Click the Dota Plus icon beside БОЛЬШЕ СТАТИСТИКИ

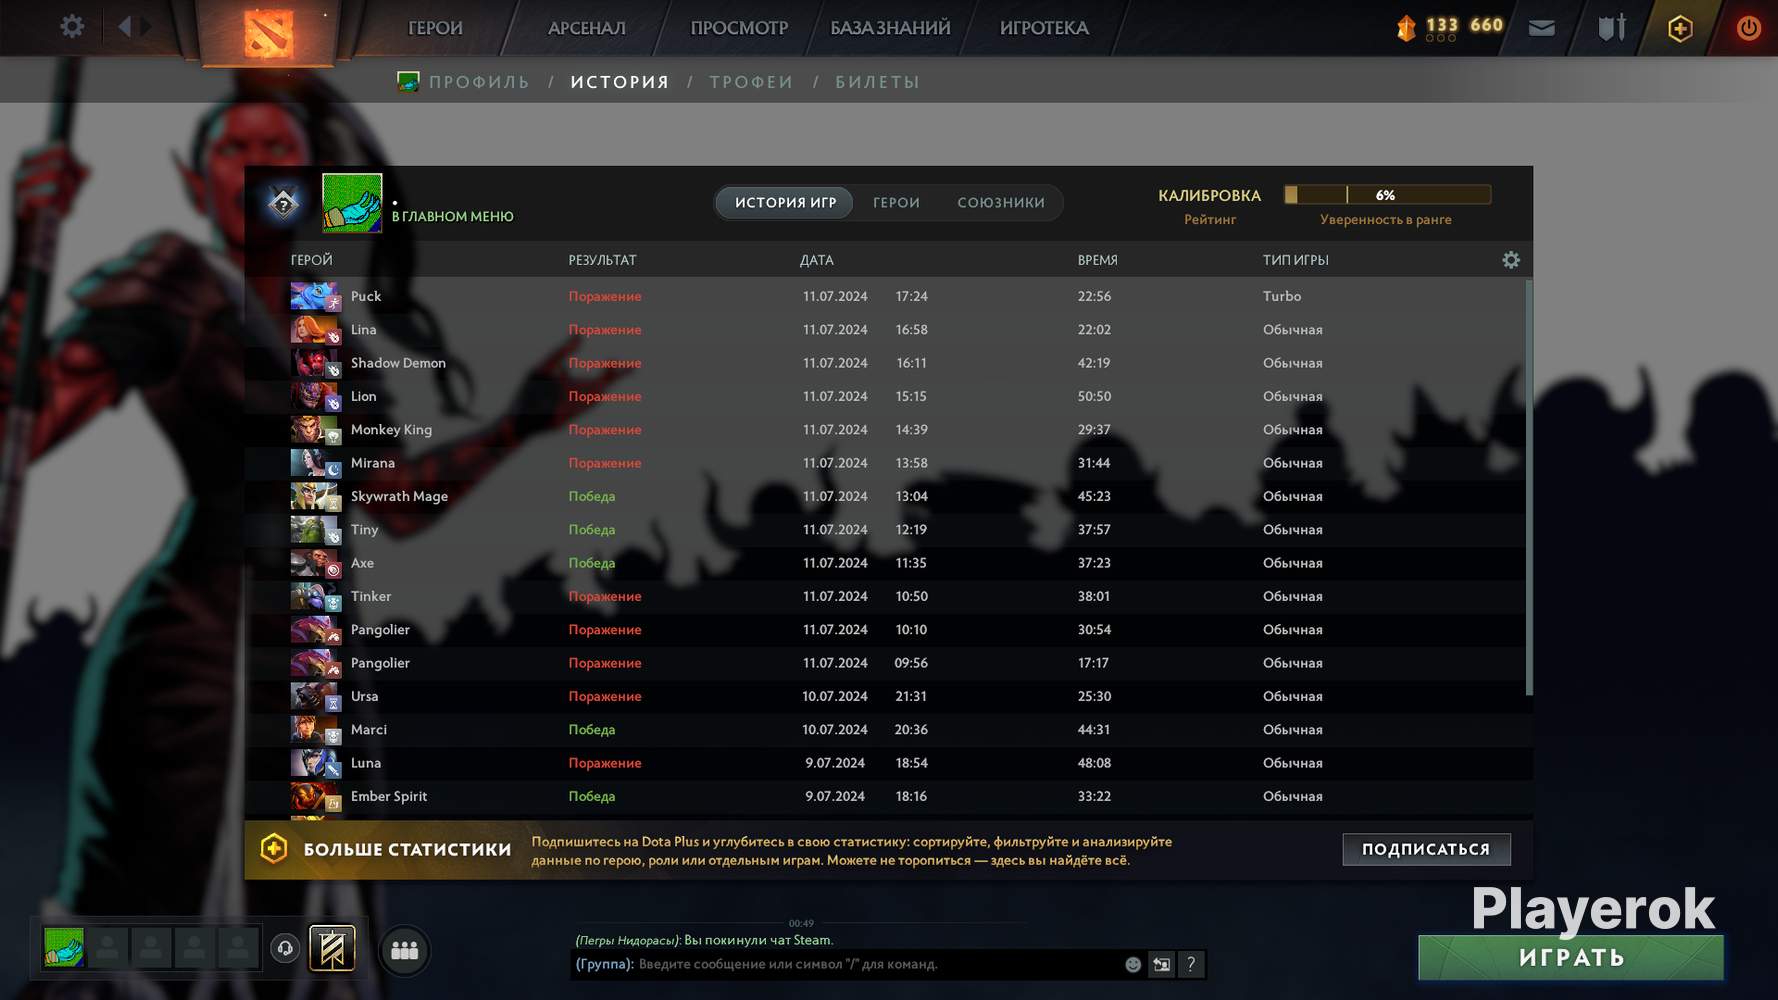[274, 849]
